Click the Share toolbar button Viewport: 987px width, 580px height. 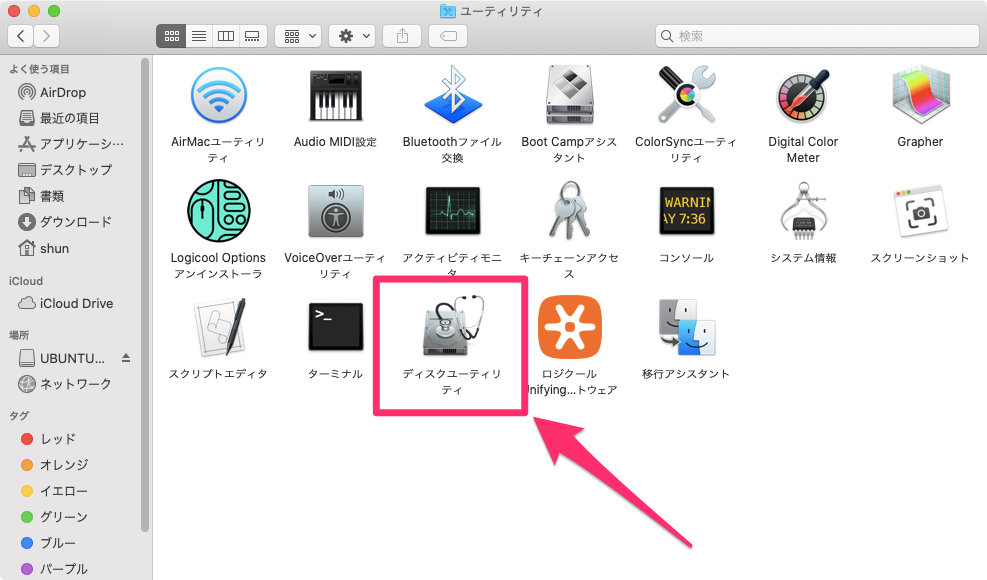[402, 36]
